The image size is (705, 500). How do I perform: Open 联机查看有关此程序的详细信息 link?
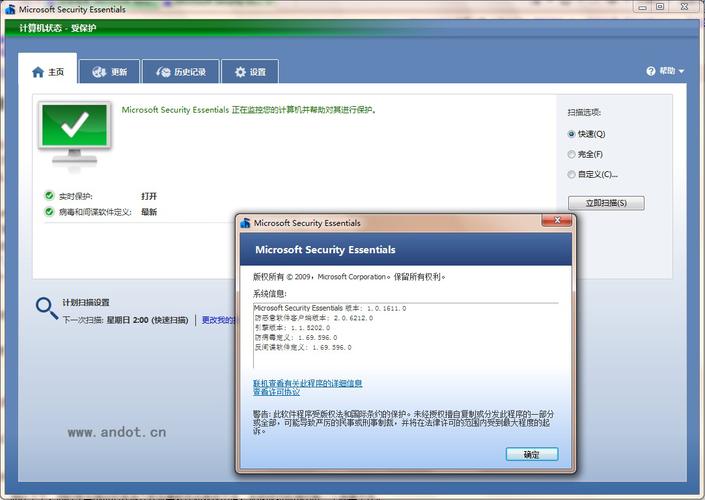click(308, 383)
